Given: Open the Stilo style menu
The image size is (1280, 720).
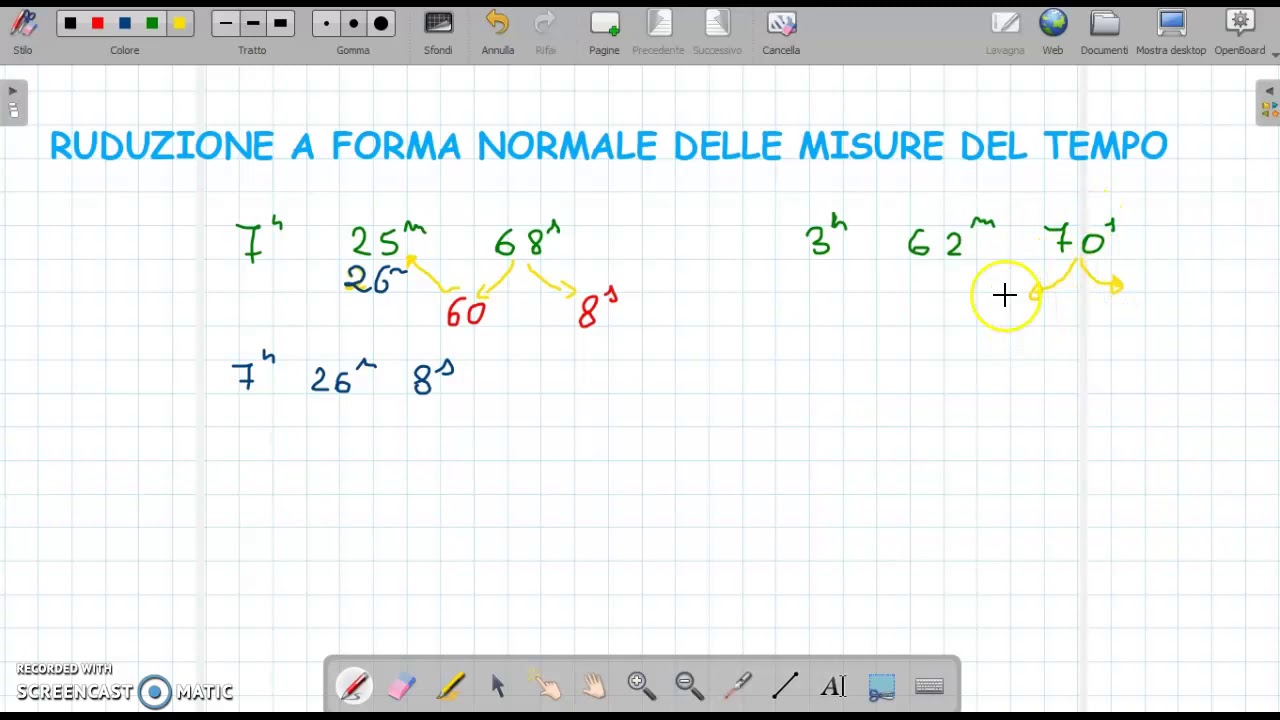Looking at the screenshot, I should pos(23,31).
